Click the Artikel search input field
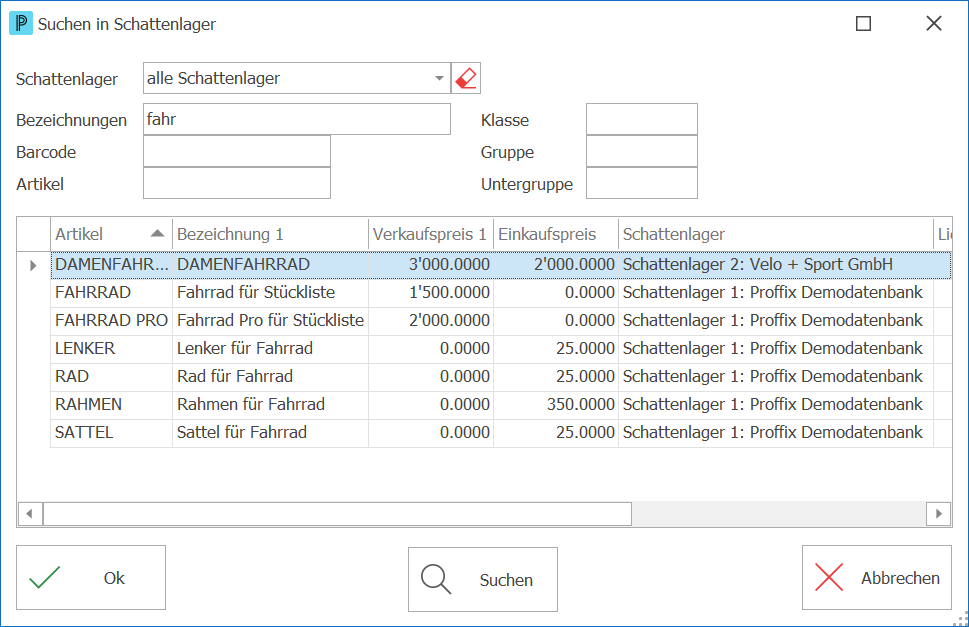 237,183
